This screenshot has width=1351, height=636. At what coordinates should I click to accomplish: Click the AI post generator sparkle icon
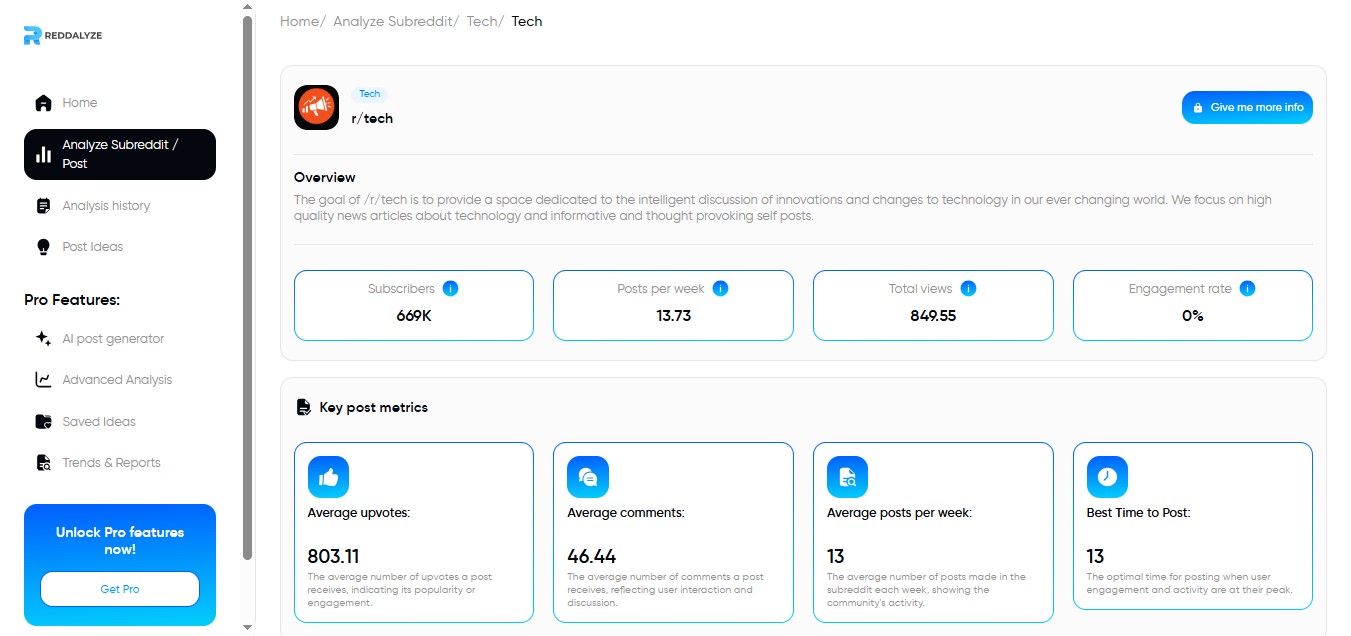[43, 339]
